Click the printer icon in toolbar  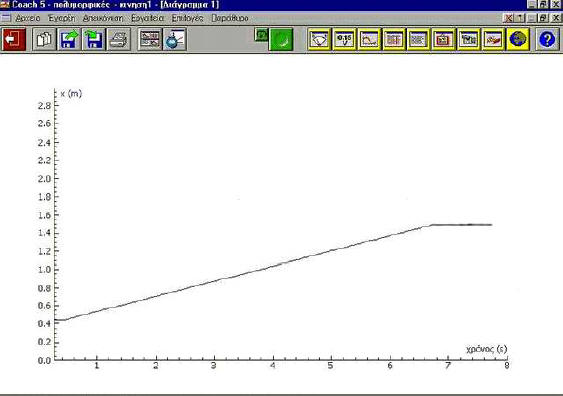point(119,39)
